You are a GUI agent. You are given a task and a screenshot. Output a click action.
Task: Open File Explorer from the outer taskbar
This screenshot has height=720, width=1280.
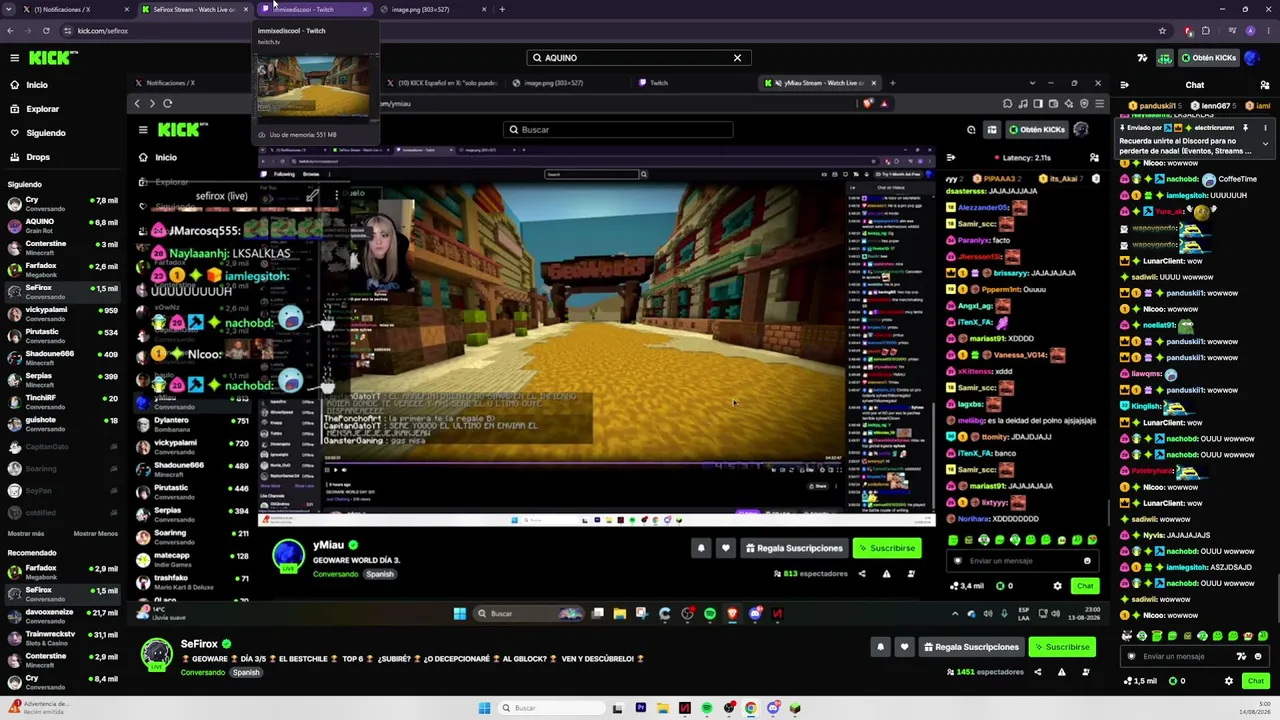coord(662,708)
